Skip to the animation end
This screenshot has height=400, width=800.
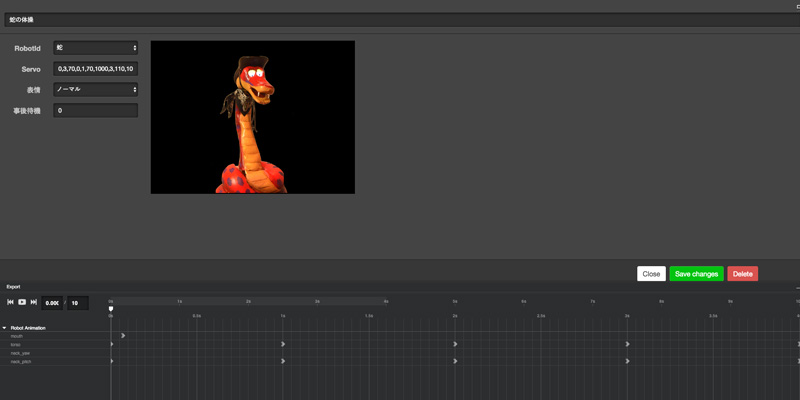click(34, 302)
